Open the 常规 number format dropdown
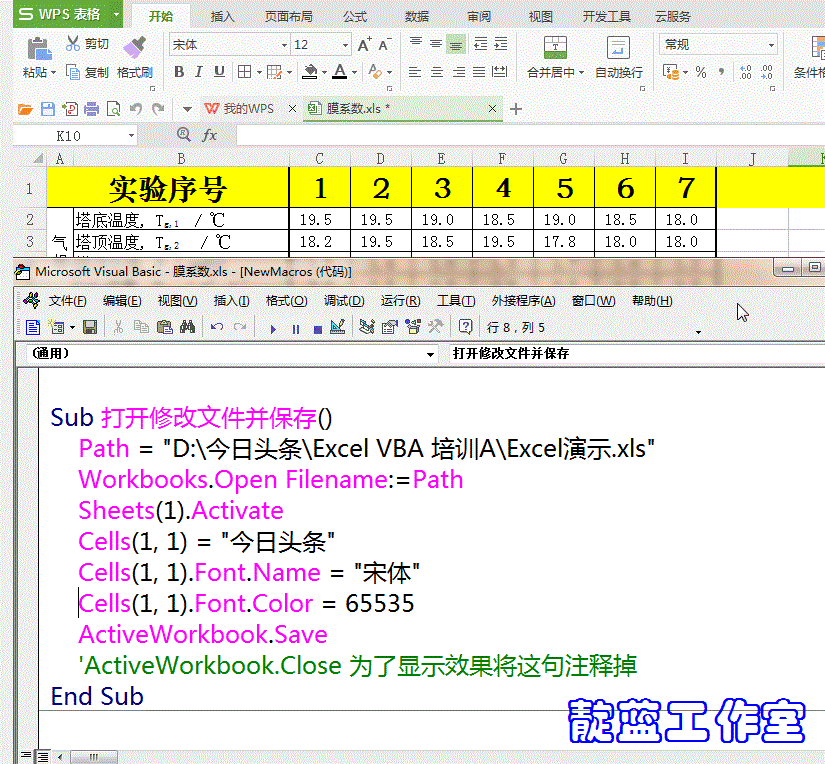Screen dimensions: 825x764 point(772,44)
